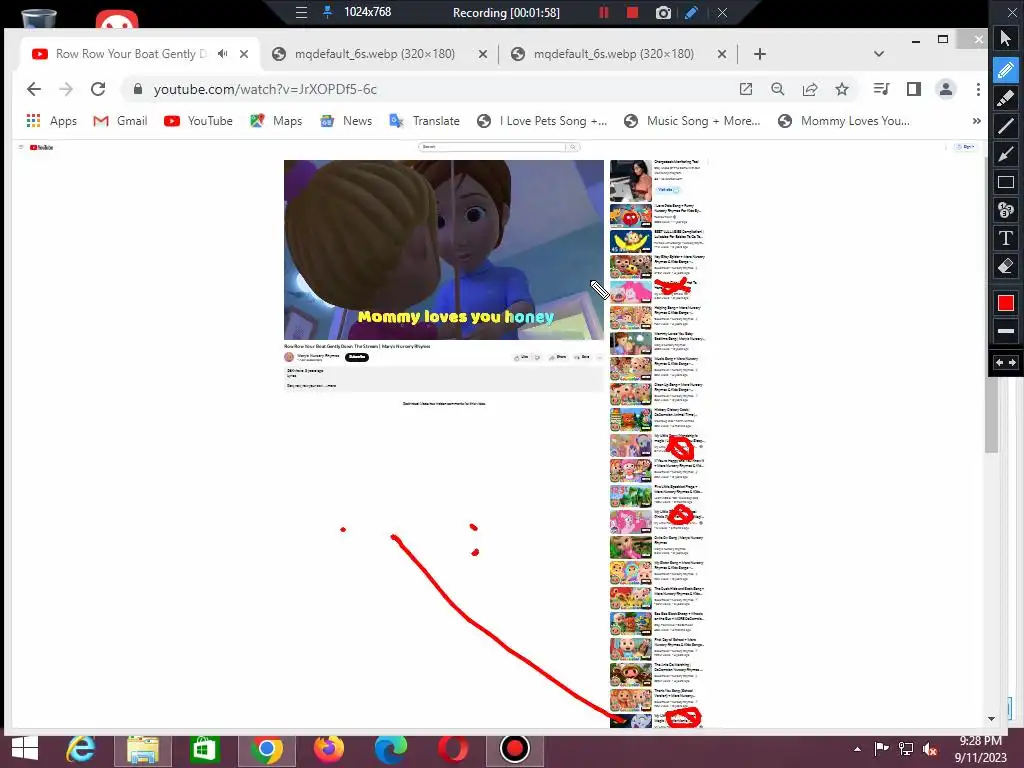Take a screenshot with the camera icon
This screenshot has height=768, width=1024.
coord(663,12)
